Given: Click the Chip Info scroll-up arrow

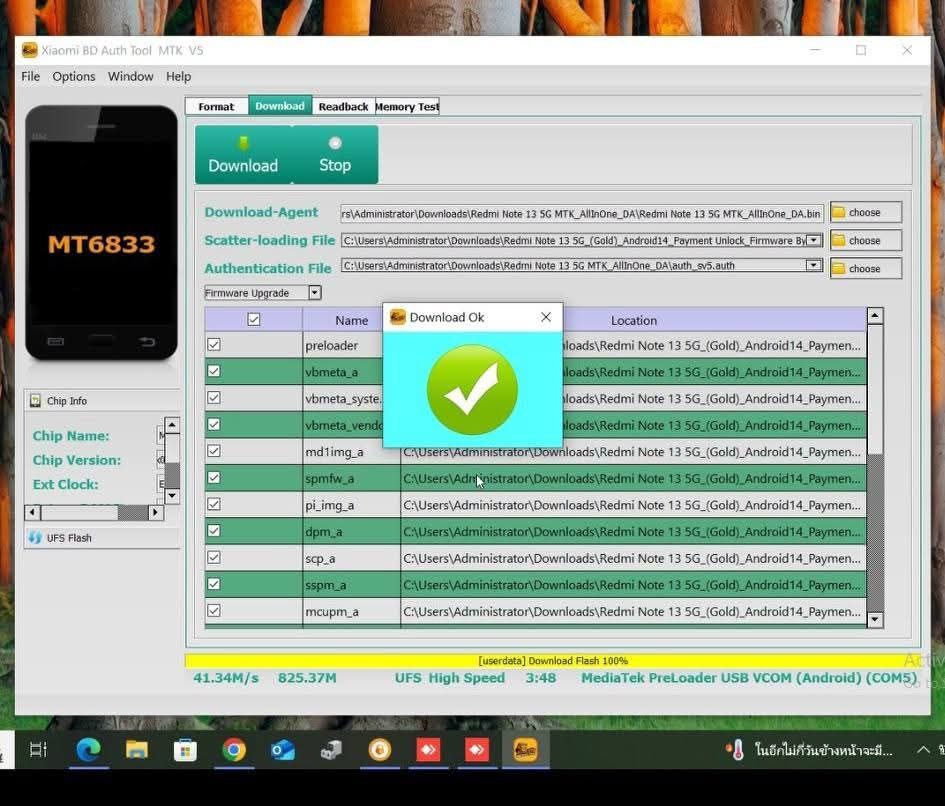Looking at the screenshot, I should (x=172, y=426).
